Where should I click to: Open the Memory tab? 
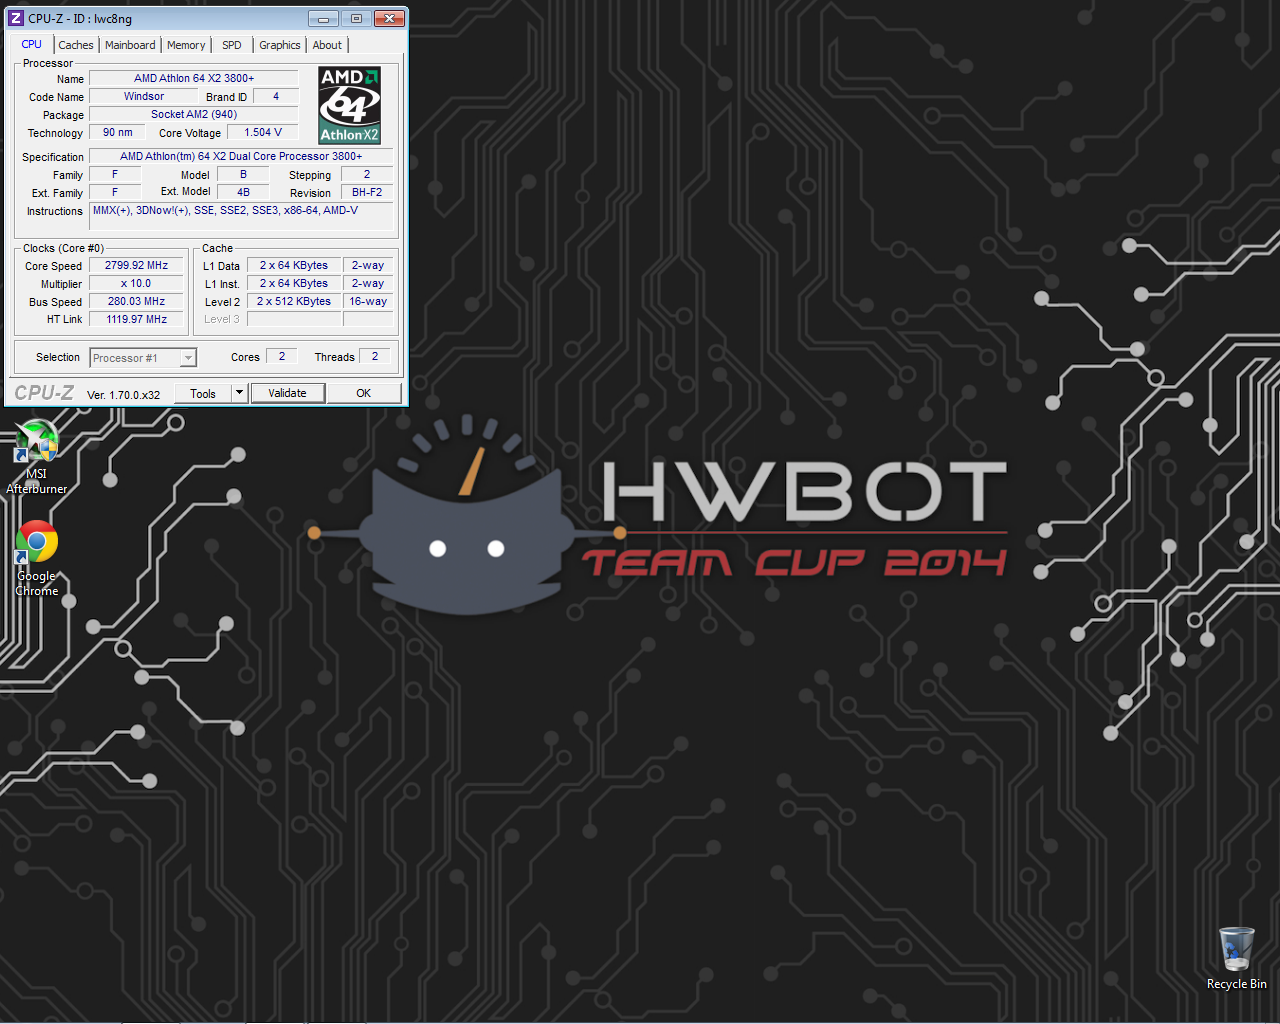click(x=186, y=45)
